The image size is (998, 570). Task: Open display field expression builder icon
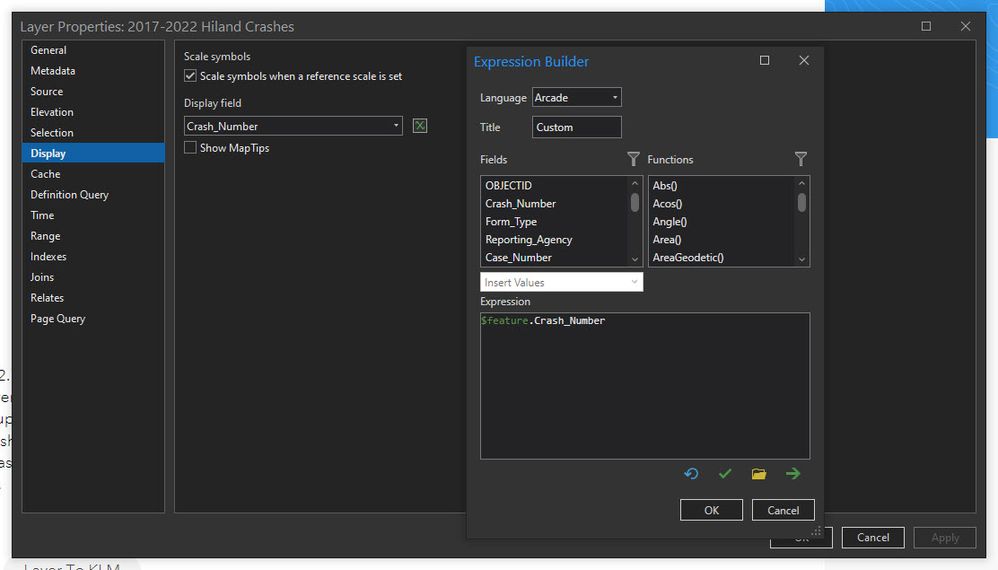[x=419, y=126]
